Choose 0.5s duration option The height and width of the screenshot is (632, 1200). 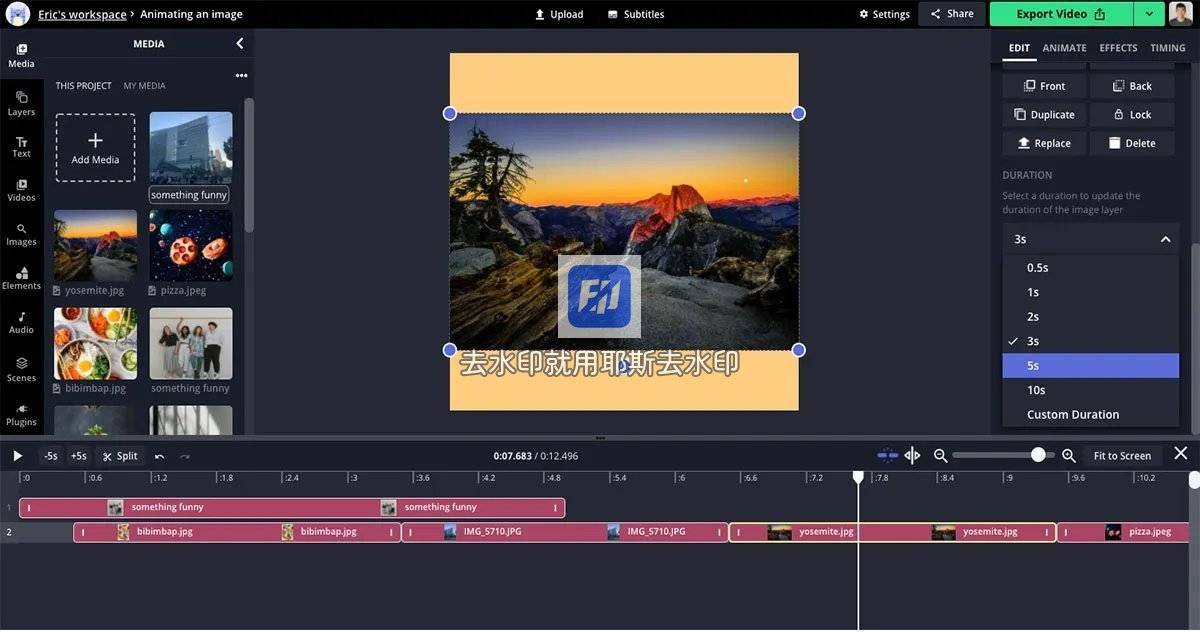click(1091, 268)
